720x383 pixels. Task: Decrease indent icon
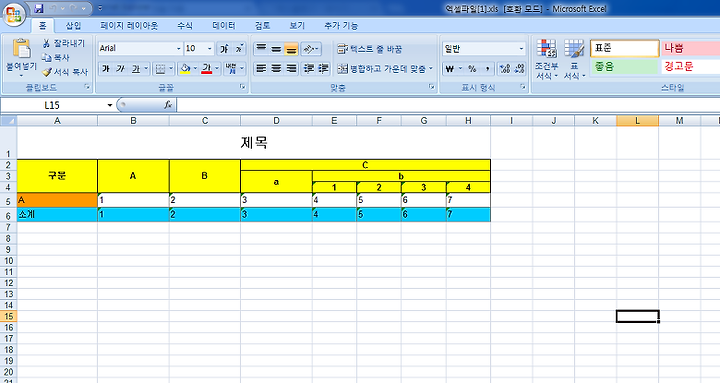(309, 69)
